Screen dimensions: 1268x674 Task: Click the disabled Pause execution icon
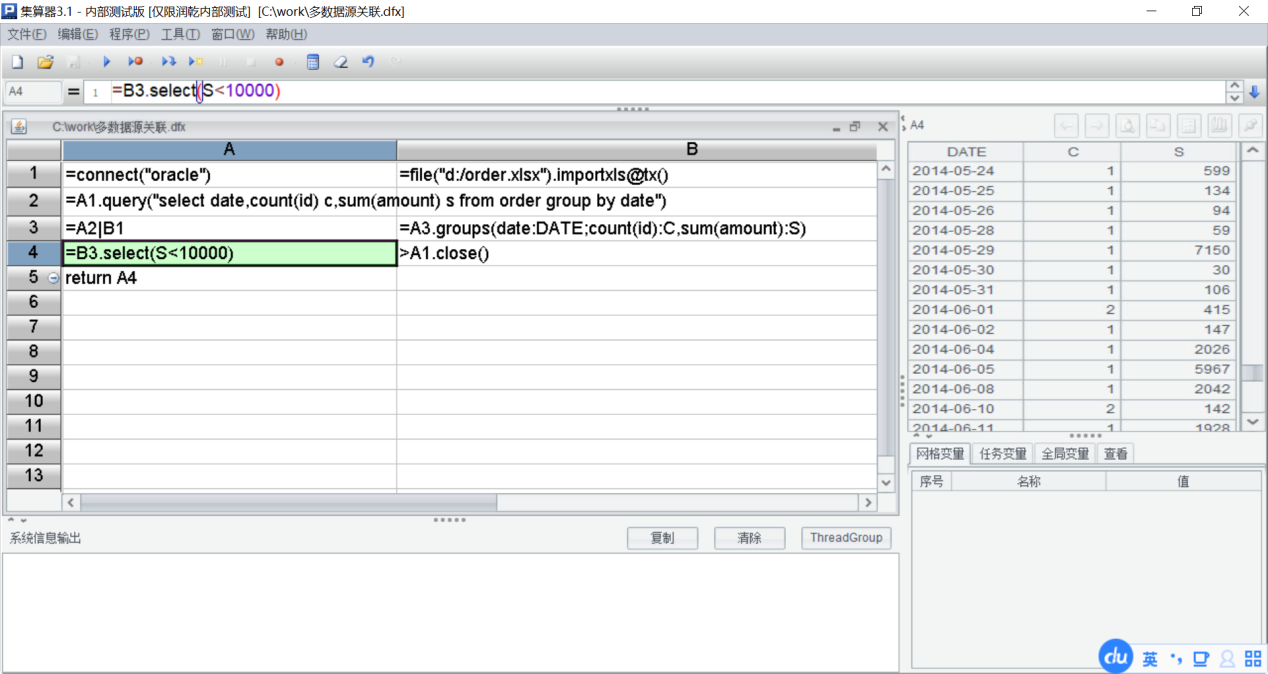(x=222, y=62)
